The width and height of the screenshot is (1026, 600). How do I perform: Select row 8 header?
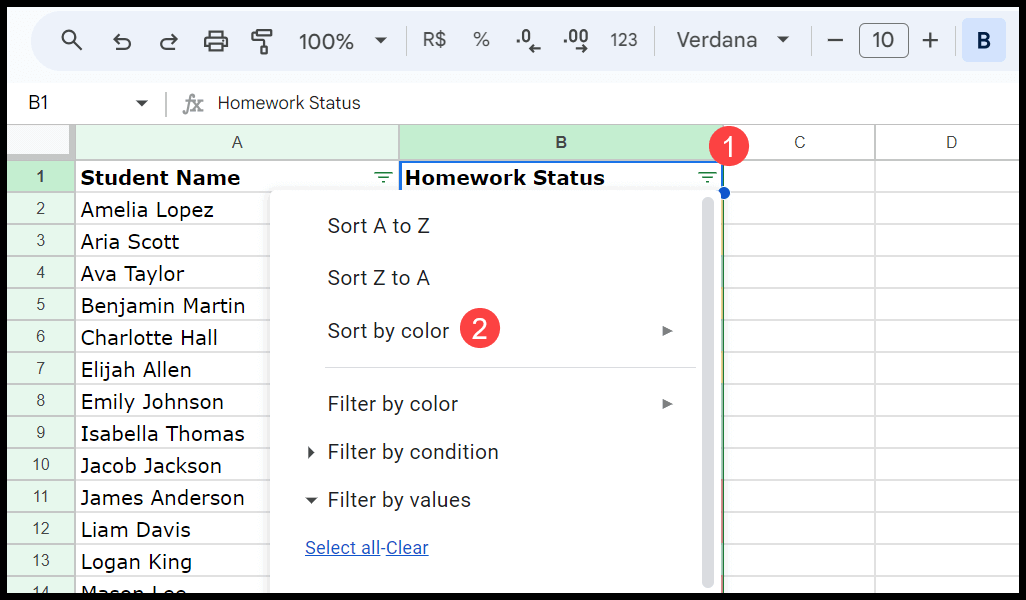click(x=41, y=401)
